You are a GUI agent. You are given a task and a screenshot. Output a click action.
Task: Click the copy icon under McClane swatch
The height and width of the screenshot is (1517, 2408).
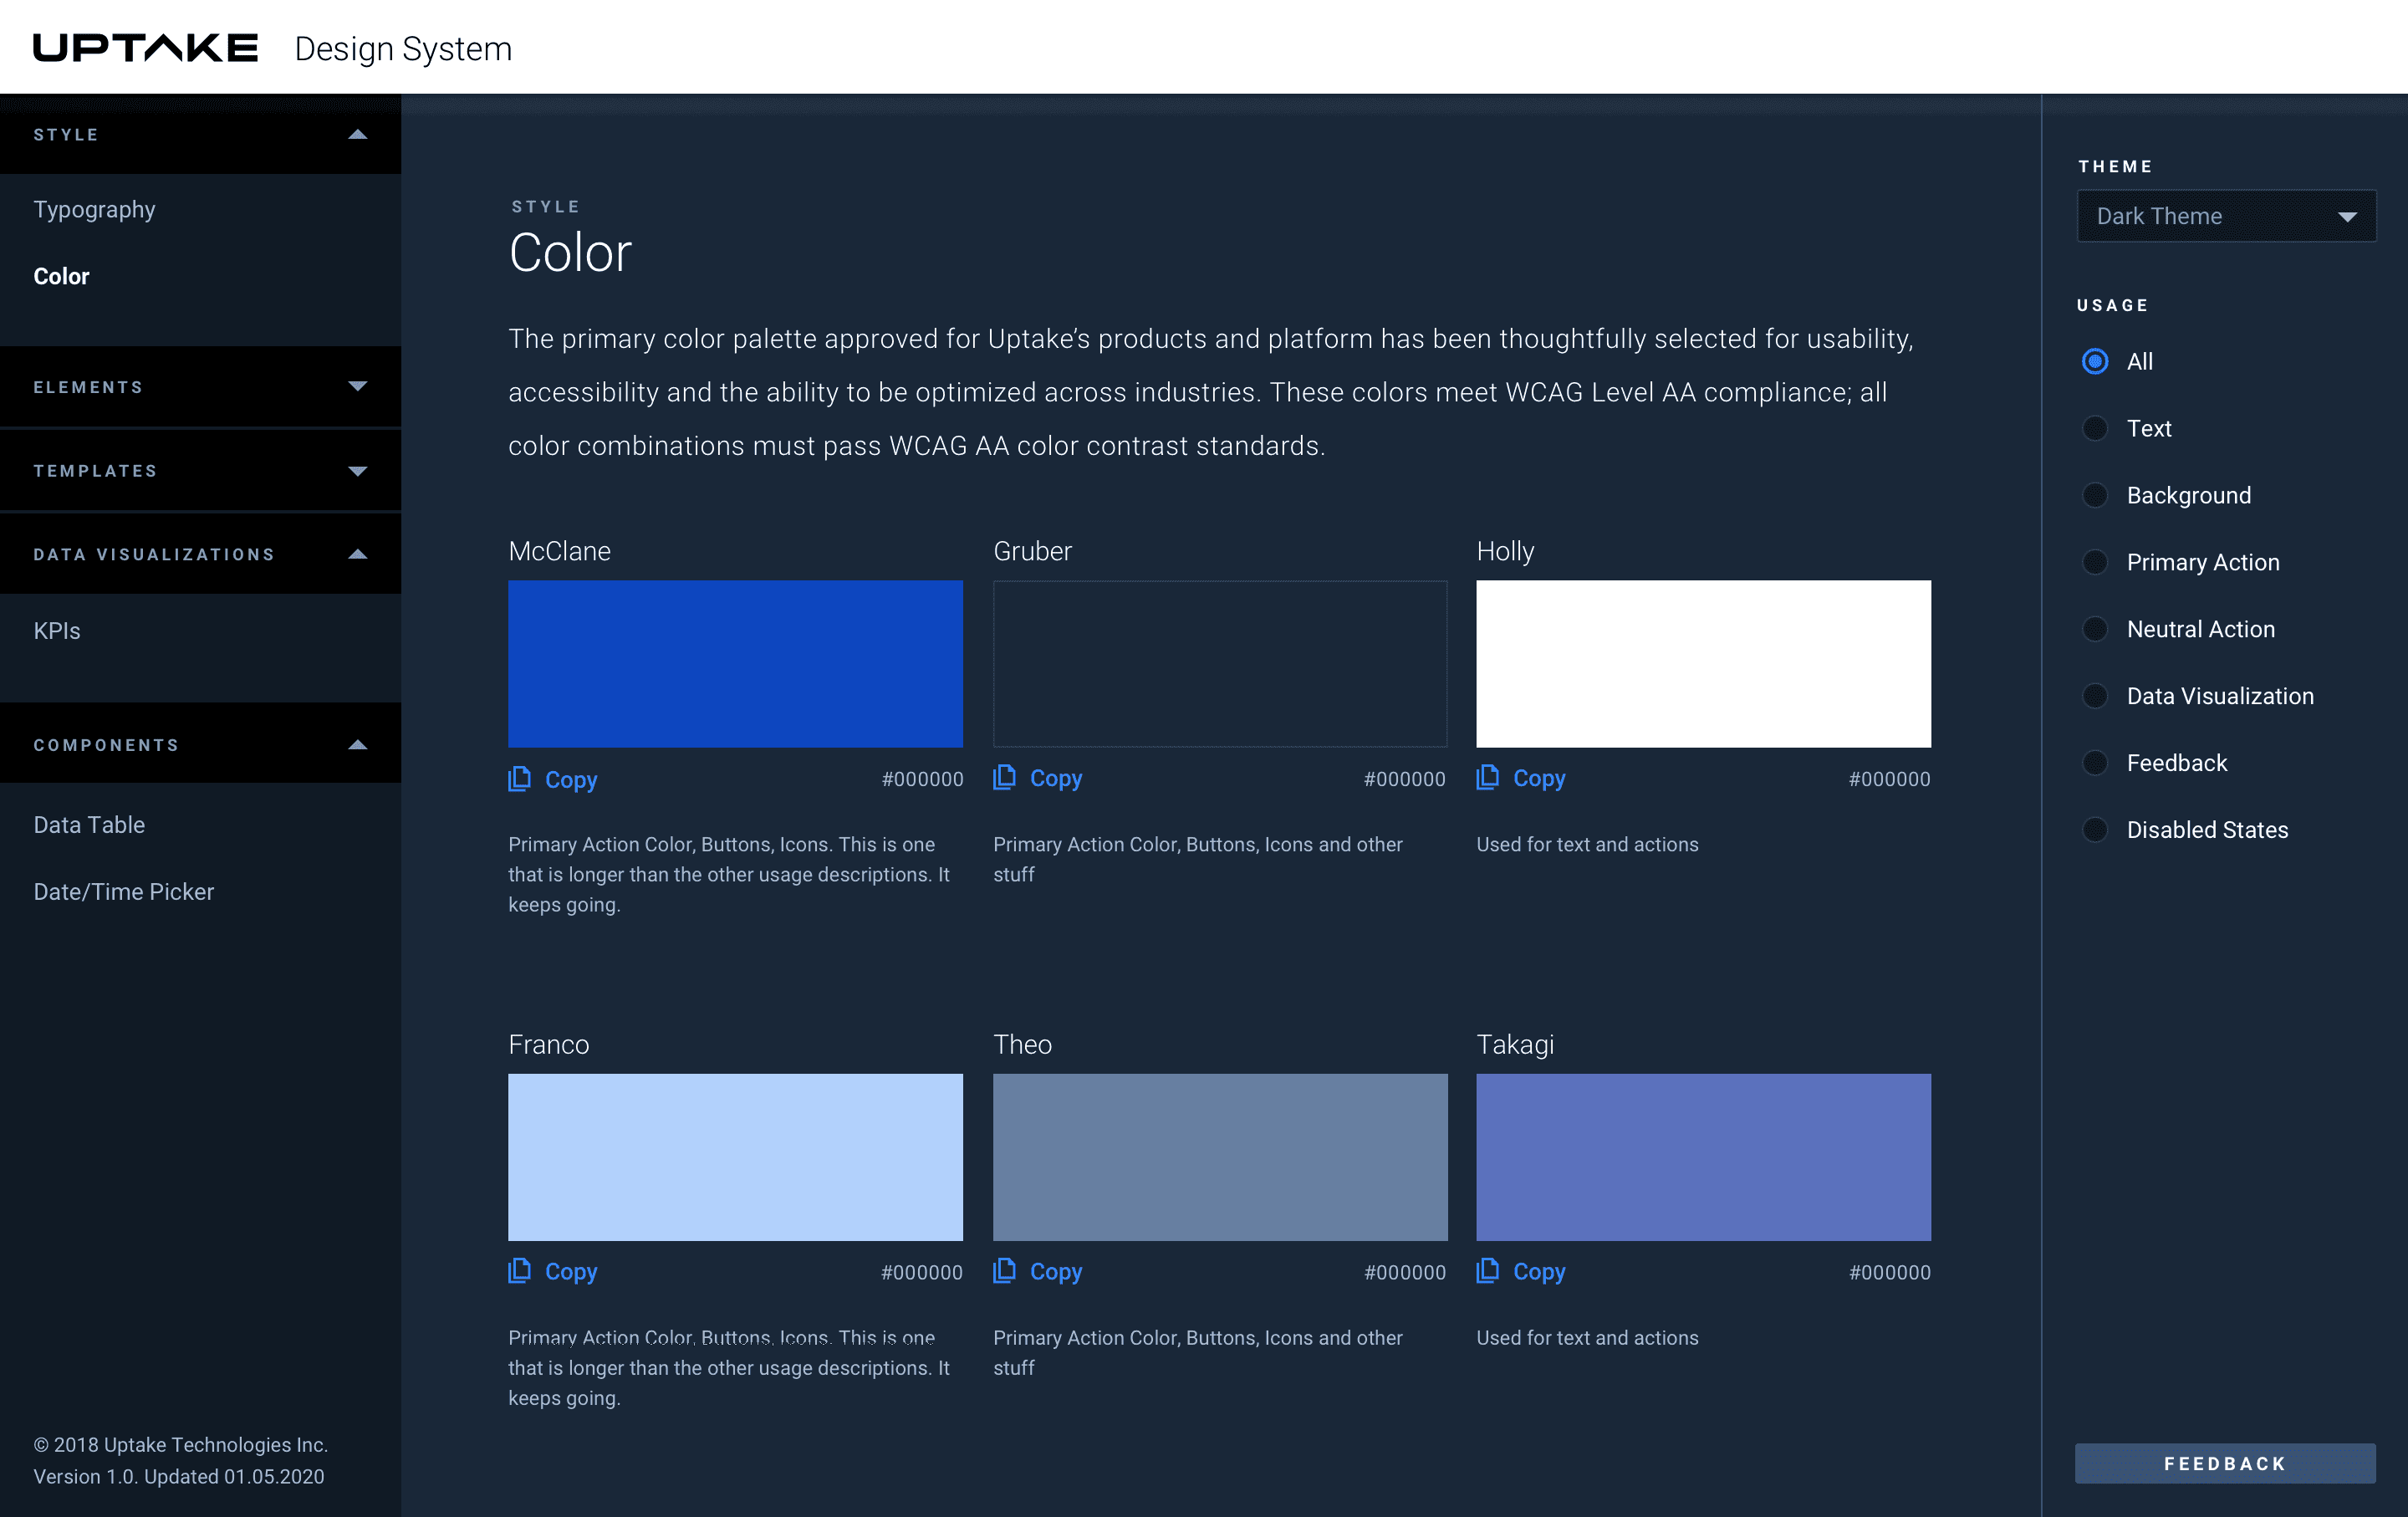(x=519, y=779)
